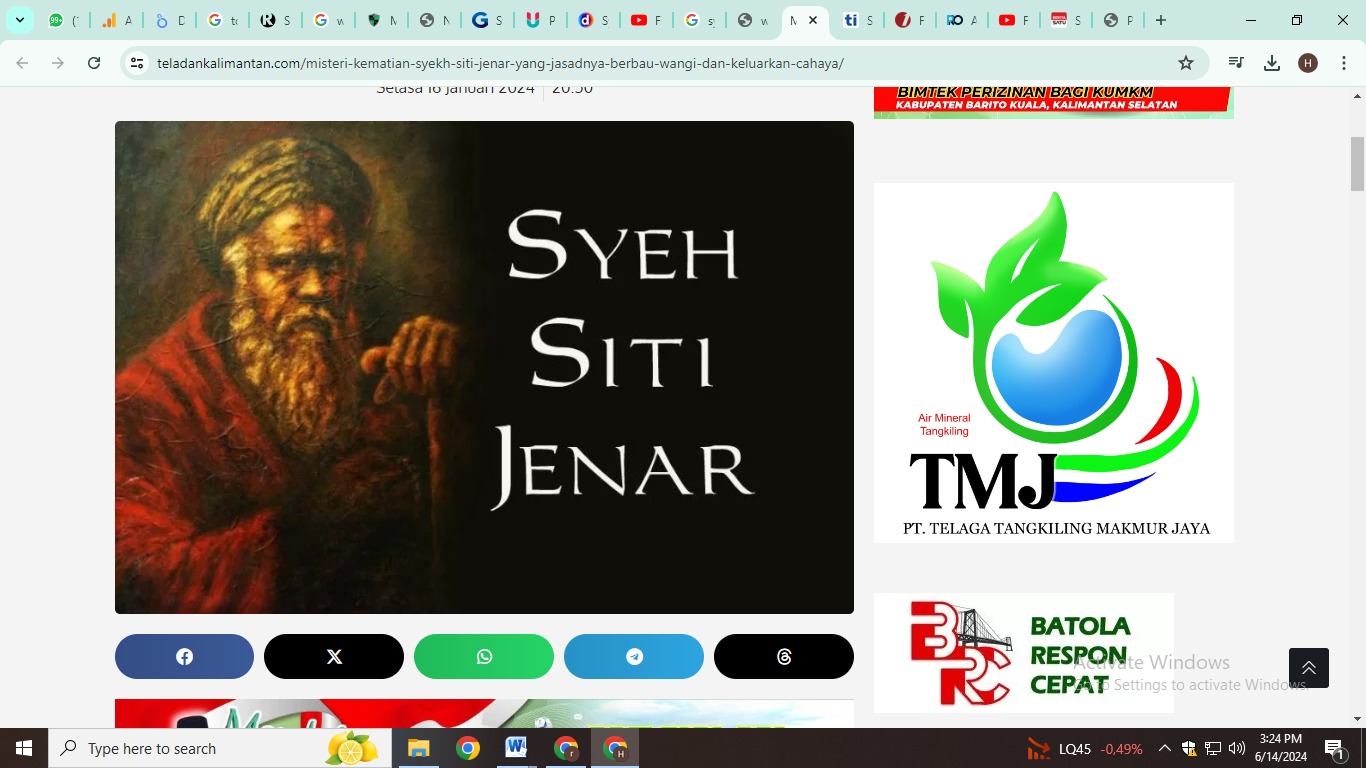Switch to the shield icon tab

(381, 20)
